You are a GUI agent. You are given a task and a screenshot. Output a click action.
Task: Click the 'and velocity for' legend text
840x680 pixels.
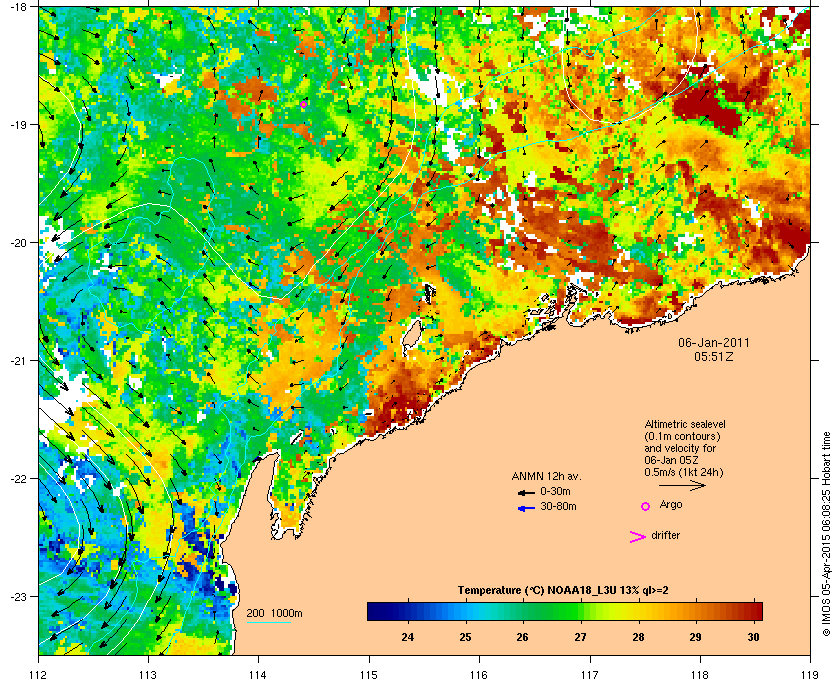(680, 448)
